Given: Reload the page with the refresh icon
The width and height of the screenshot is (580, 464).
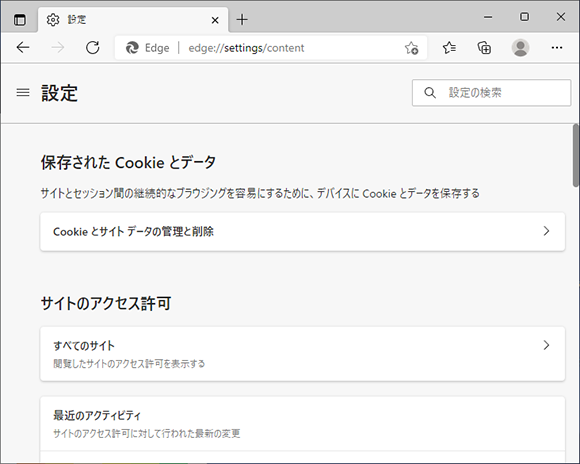Looking at the screenshot, I should point(92,47).
